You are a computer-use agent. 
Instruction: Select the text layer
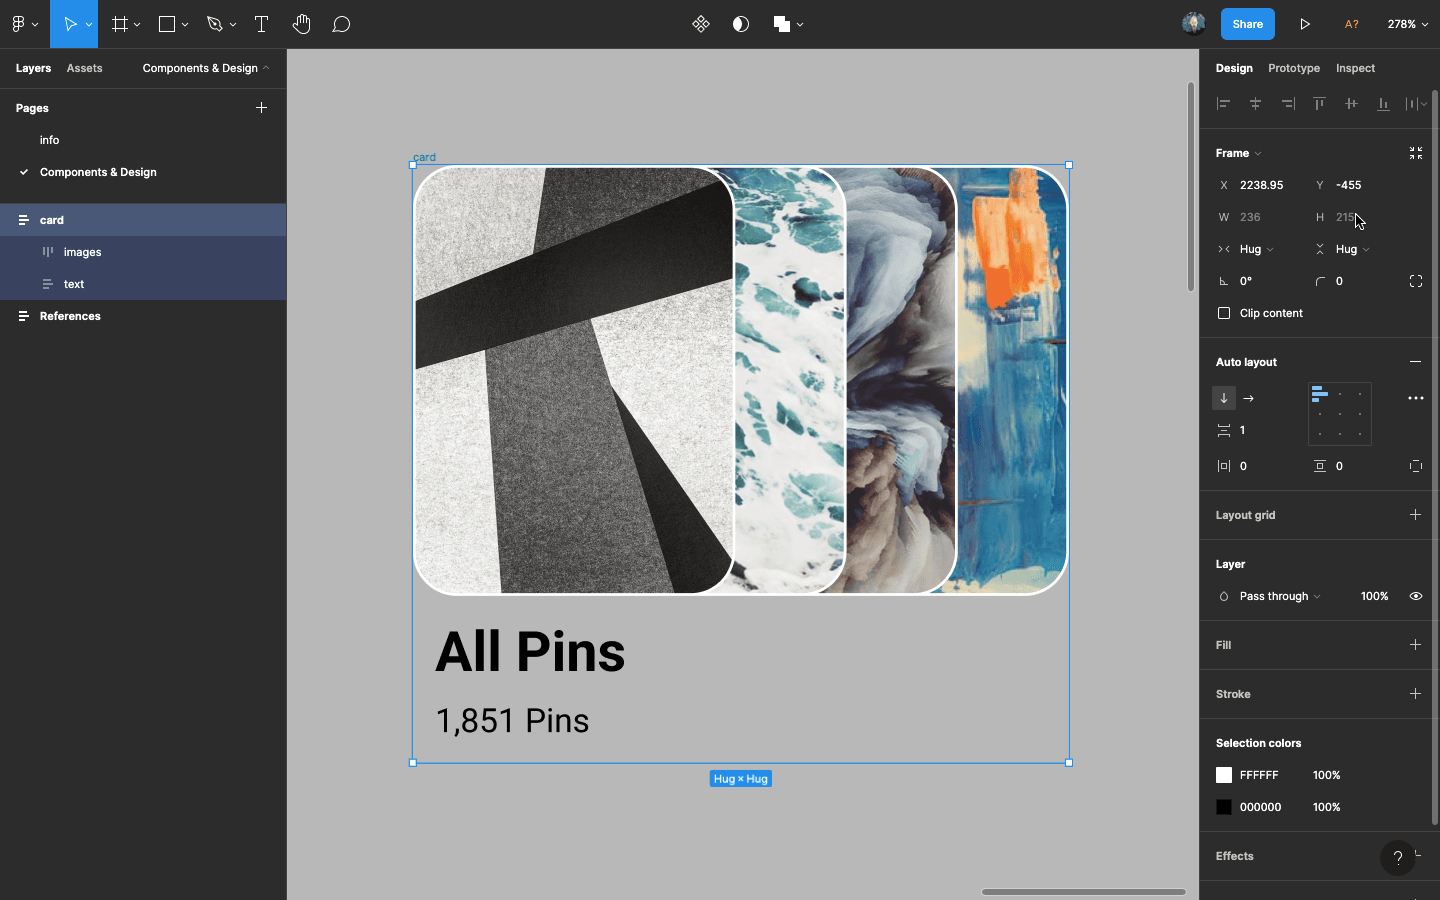click(143, 284)
